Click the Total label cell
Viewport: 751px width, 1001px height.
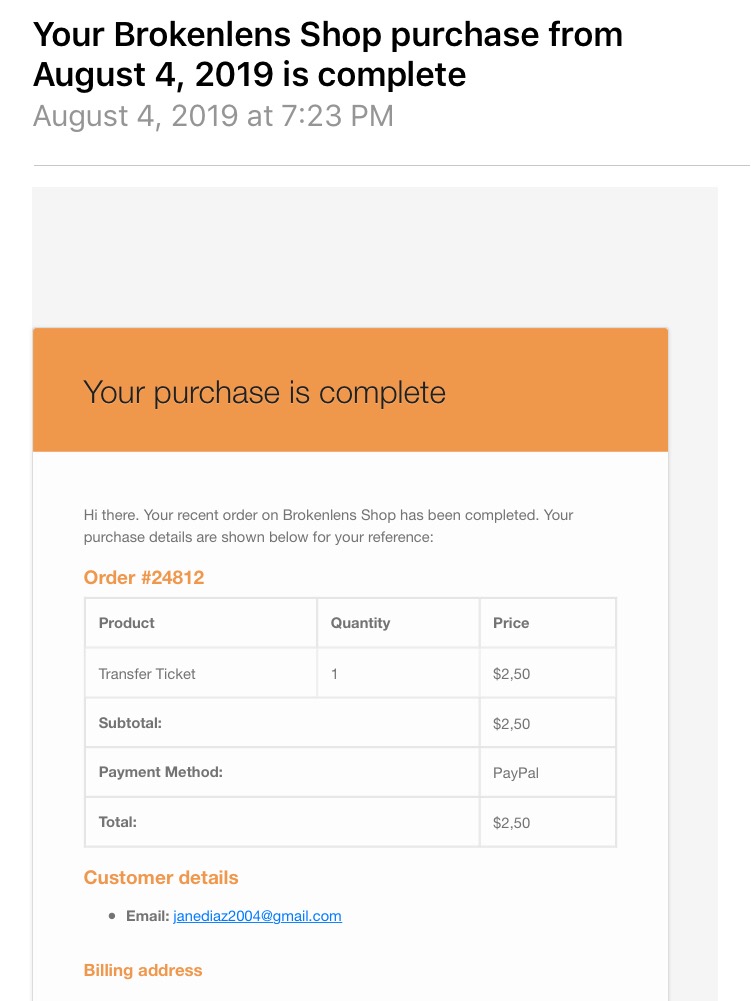coord(282,822)
